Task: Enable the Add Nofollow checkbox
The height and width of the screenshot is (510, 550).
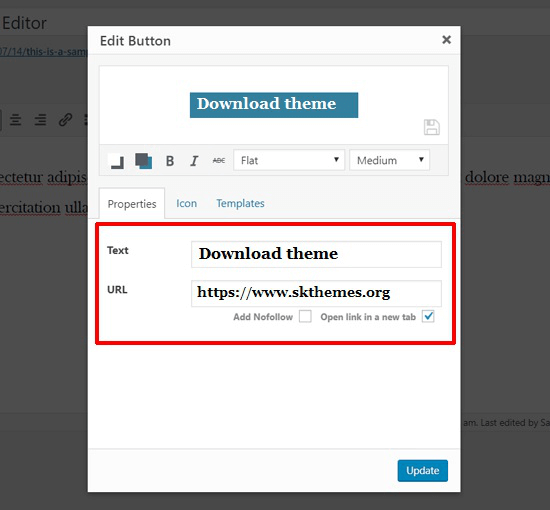Action: coord(305,316)
